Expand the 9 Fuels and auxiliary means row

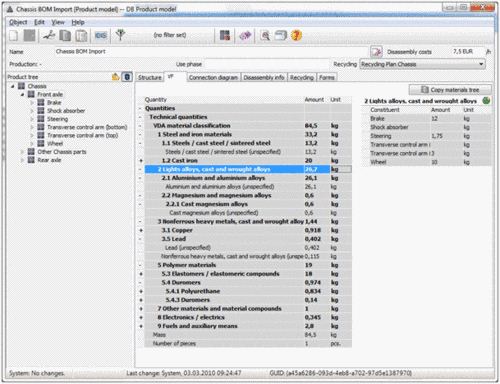141,326
